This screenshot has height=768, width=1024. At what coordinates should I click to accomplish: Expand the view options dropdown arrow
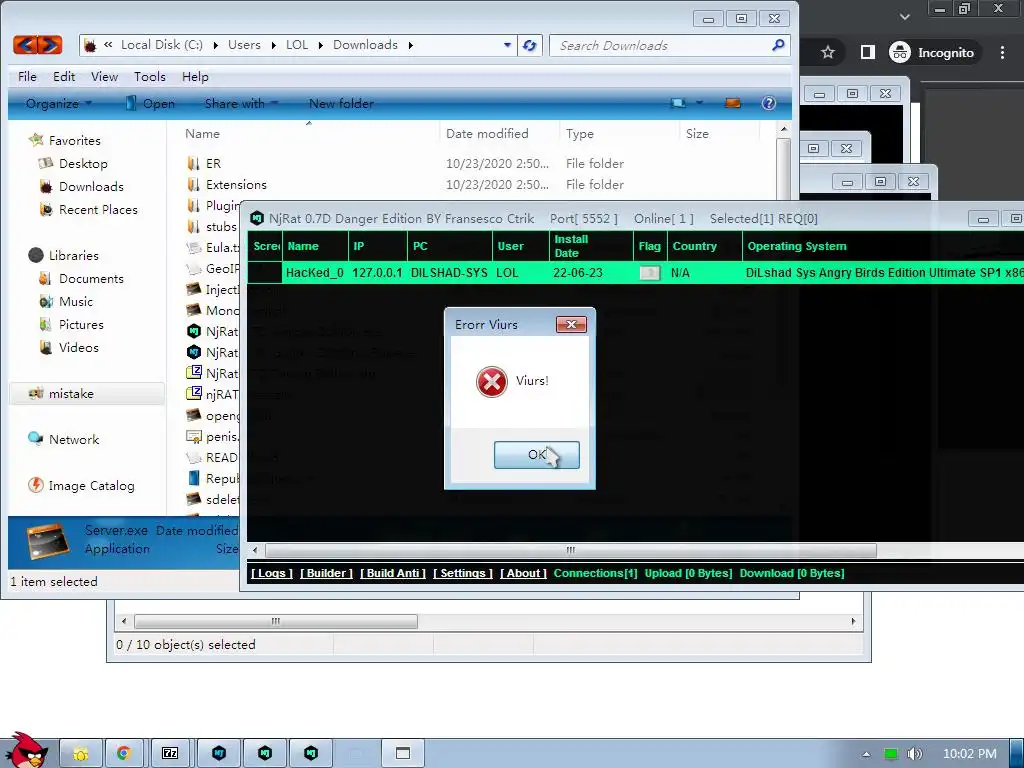point(699,103)
